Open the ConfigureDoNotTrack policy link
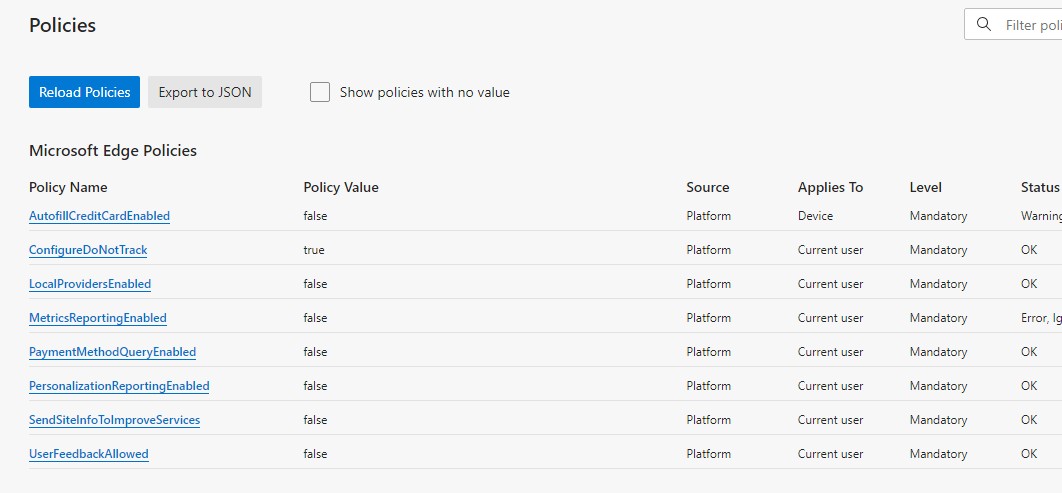This screenshot has width=1062, height=493. coord(88,250)
